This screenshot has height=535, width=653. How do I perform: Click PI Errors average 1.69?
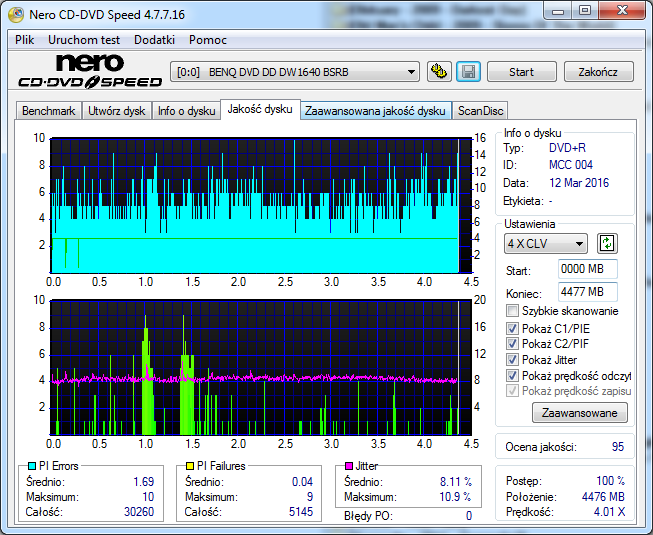coord(144,482)
